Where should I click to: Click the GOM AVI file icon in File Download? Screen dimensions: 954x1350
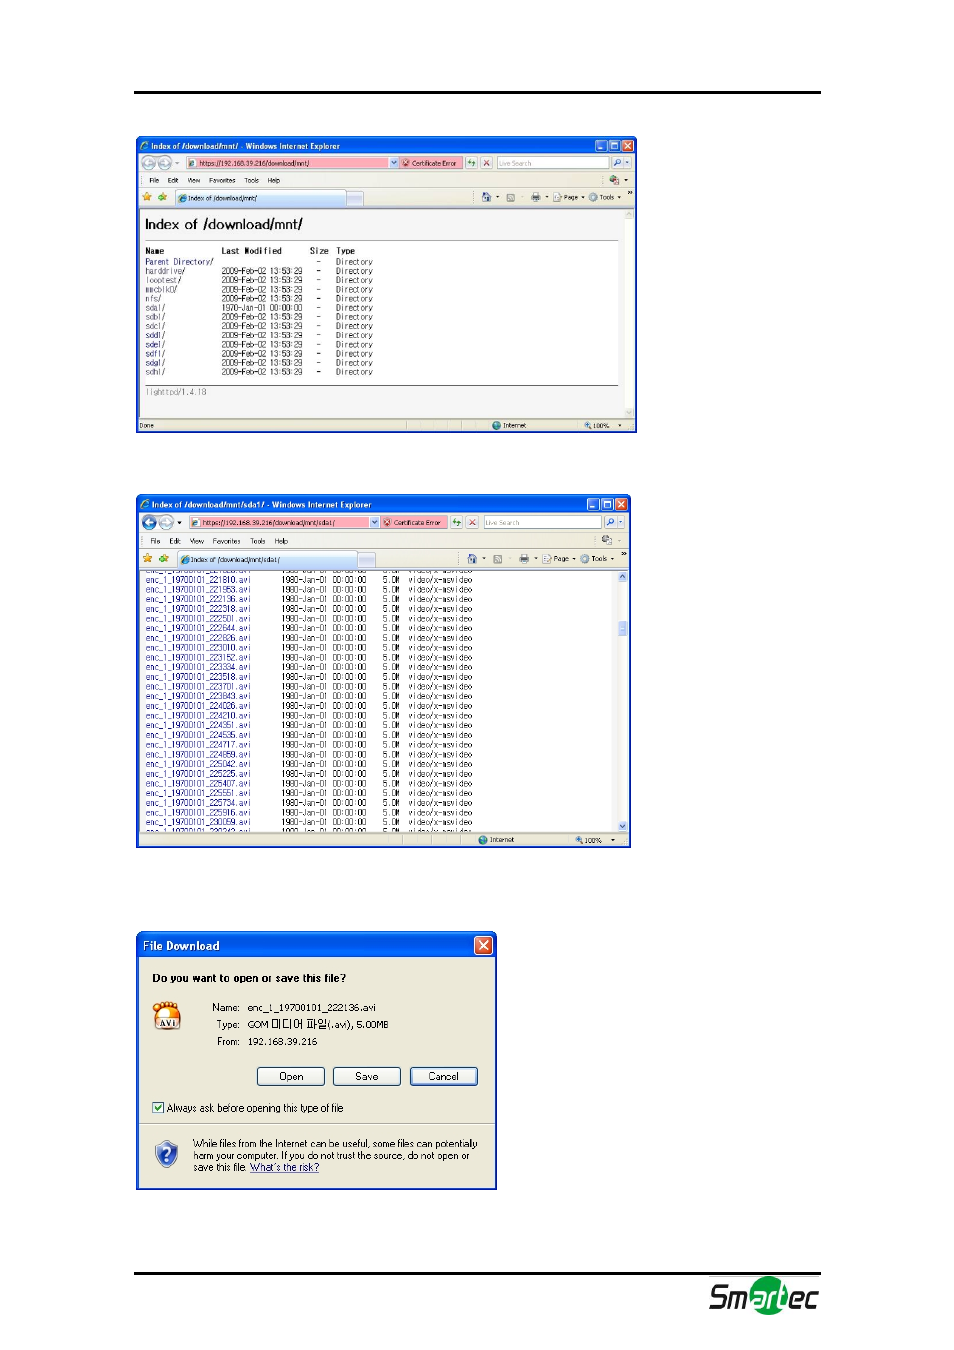(x=167, y=1015)
